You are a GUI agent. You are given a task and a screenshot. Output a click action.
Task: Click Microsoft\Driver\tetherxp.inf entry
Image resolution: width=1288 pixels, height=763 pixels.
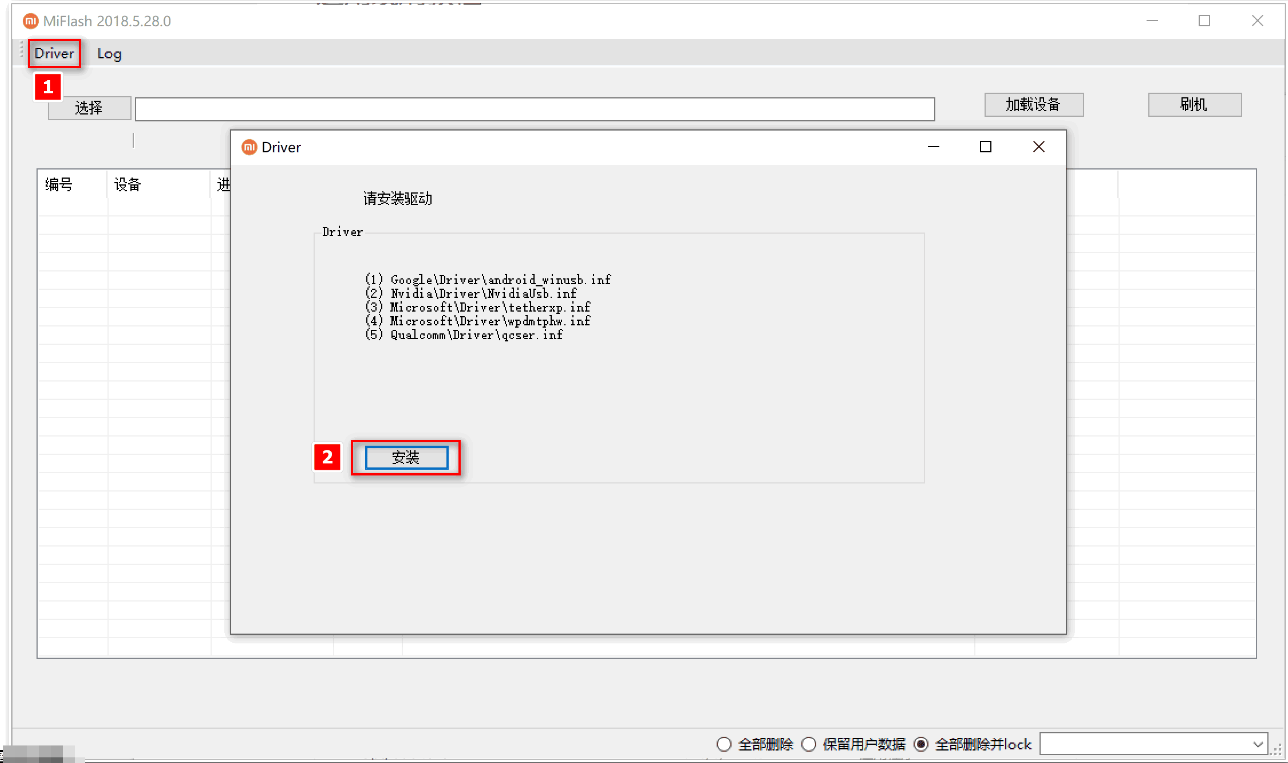[478, 308]
